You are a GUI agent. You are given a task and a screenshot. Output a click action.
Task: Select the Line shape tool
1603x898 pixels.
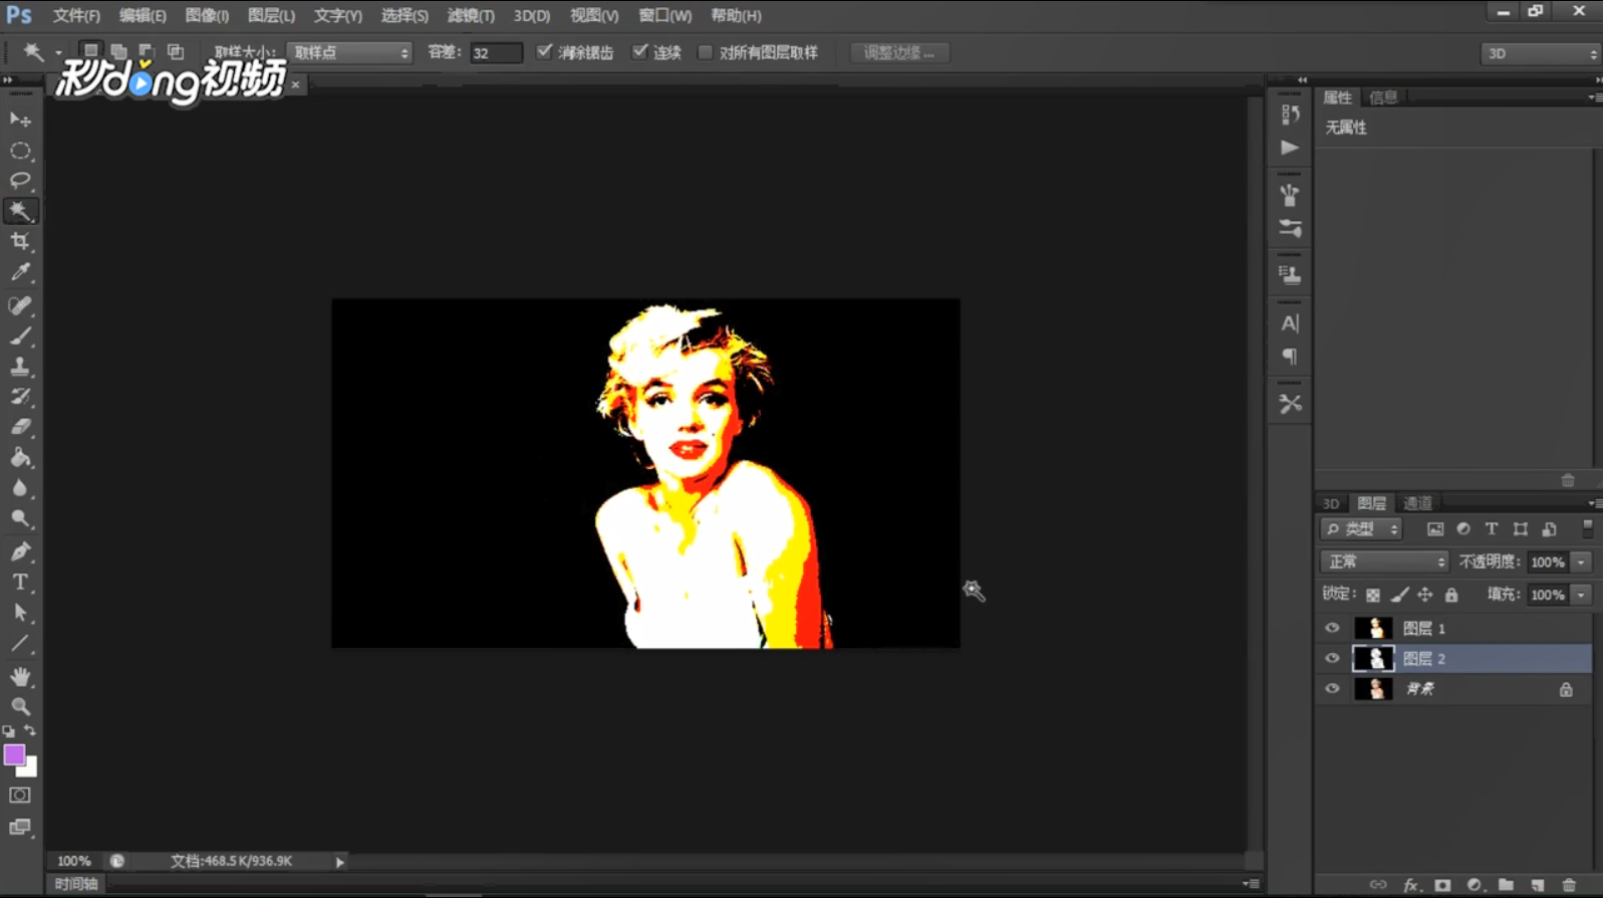[20, 643]
